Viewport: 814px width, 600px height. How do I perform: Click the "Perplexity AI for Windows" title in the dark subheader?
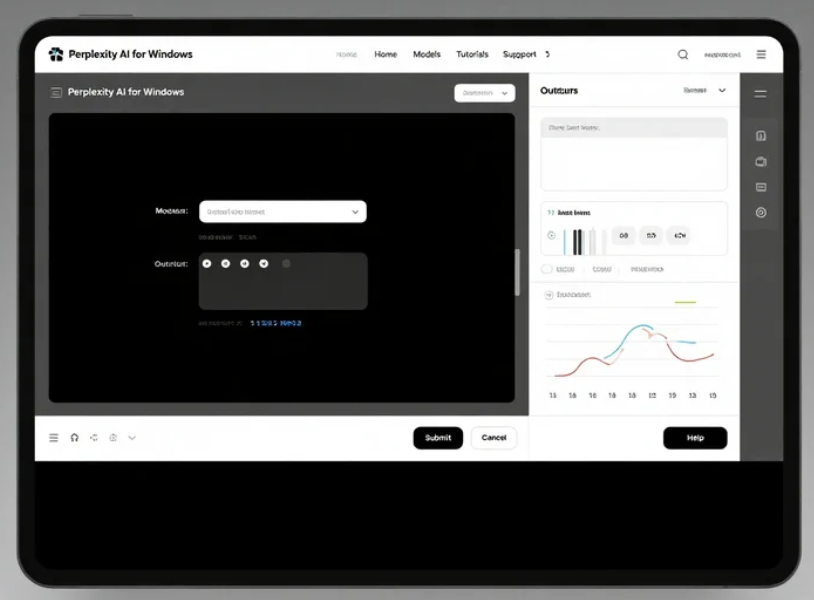click(x=126, y=92)
